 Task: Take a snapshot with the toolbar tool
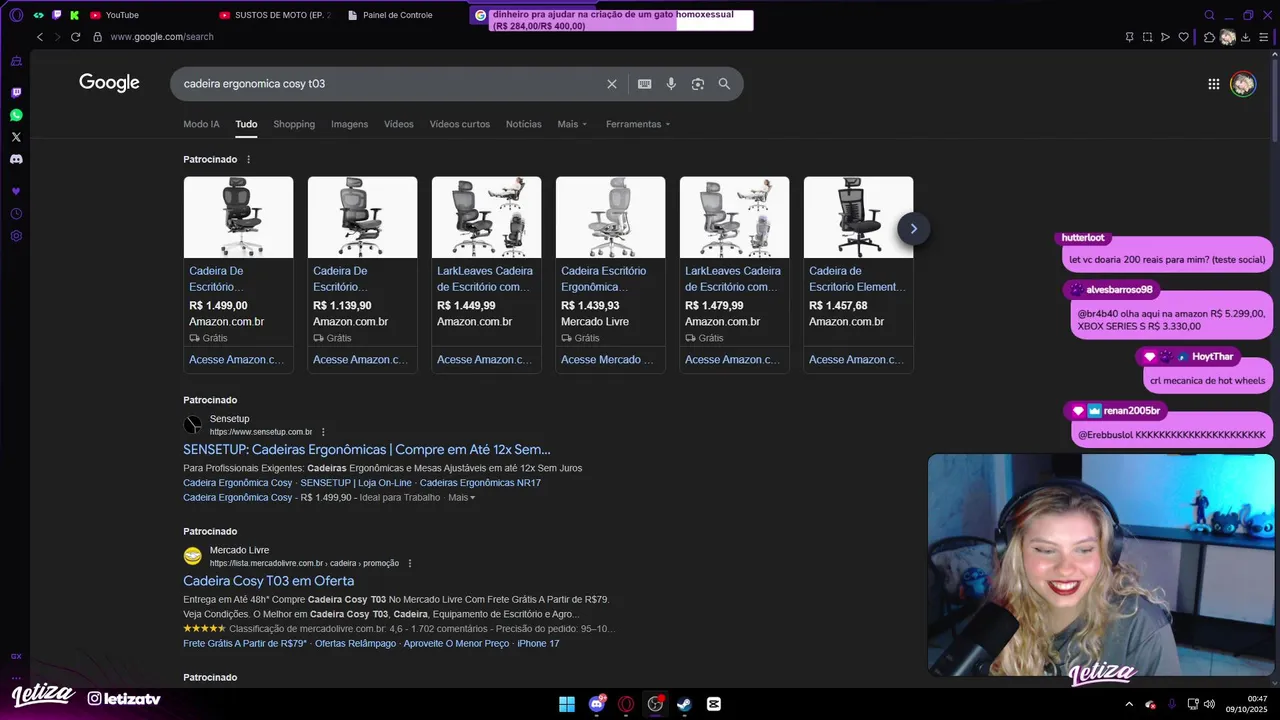1147,37
